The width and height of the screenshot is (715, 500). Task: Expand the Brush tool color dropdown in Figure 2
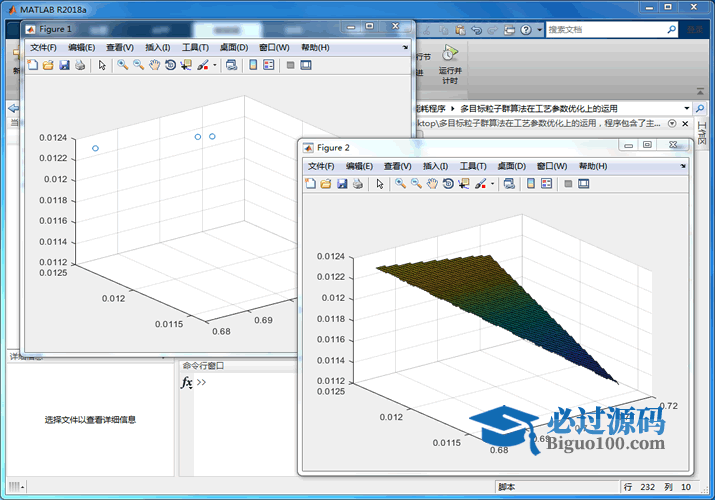[x=493, y=184]
